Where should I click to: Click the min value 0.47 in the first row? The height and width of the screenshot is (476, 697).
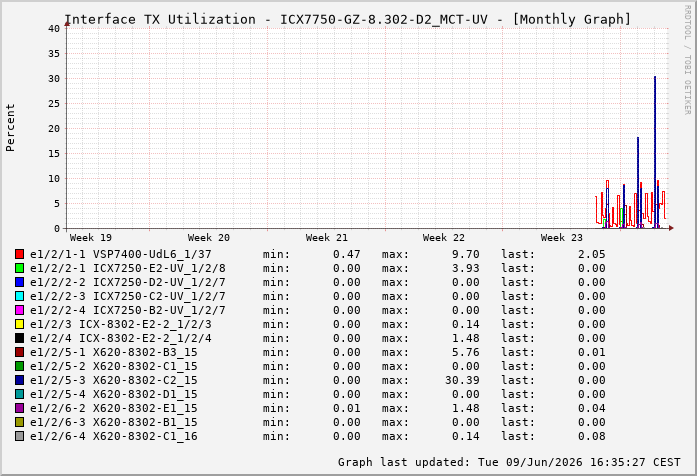[347, 254]
